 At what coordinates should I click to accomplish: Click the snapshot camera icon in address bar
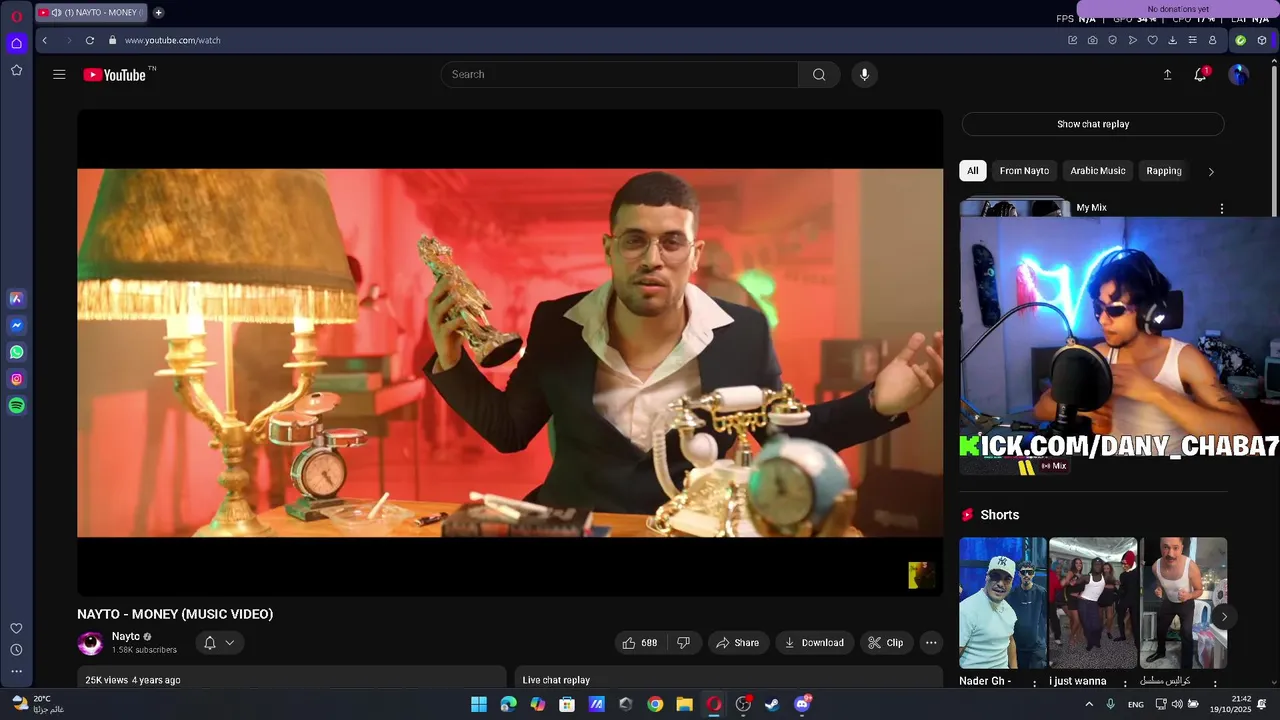point(1092,40)
